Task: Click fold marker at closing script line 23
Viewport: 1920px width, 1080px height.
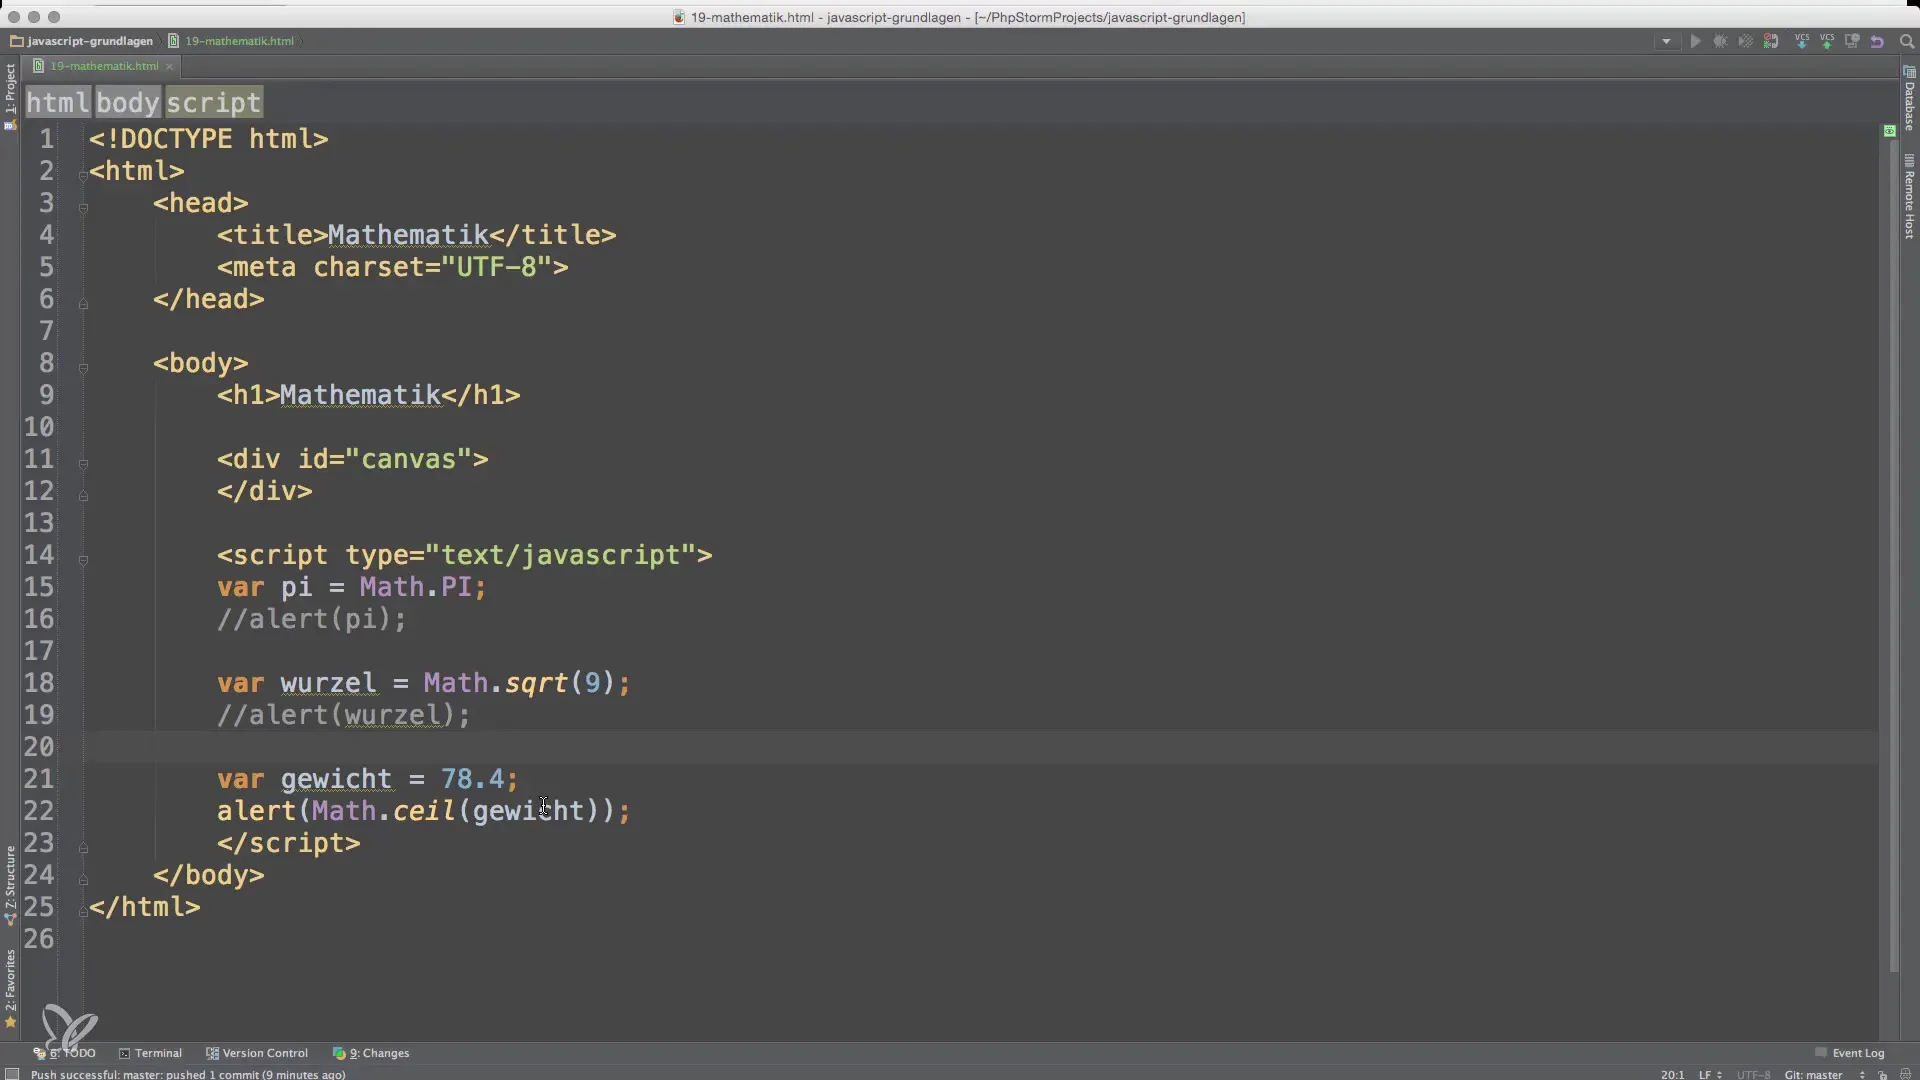Action: 83,848
